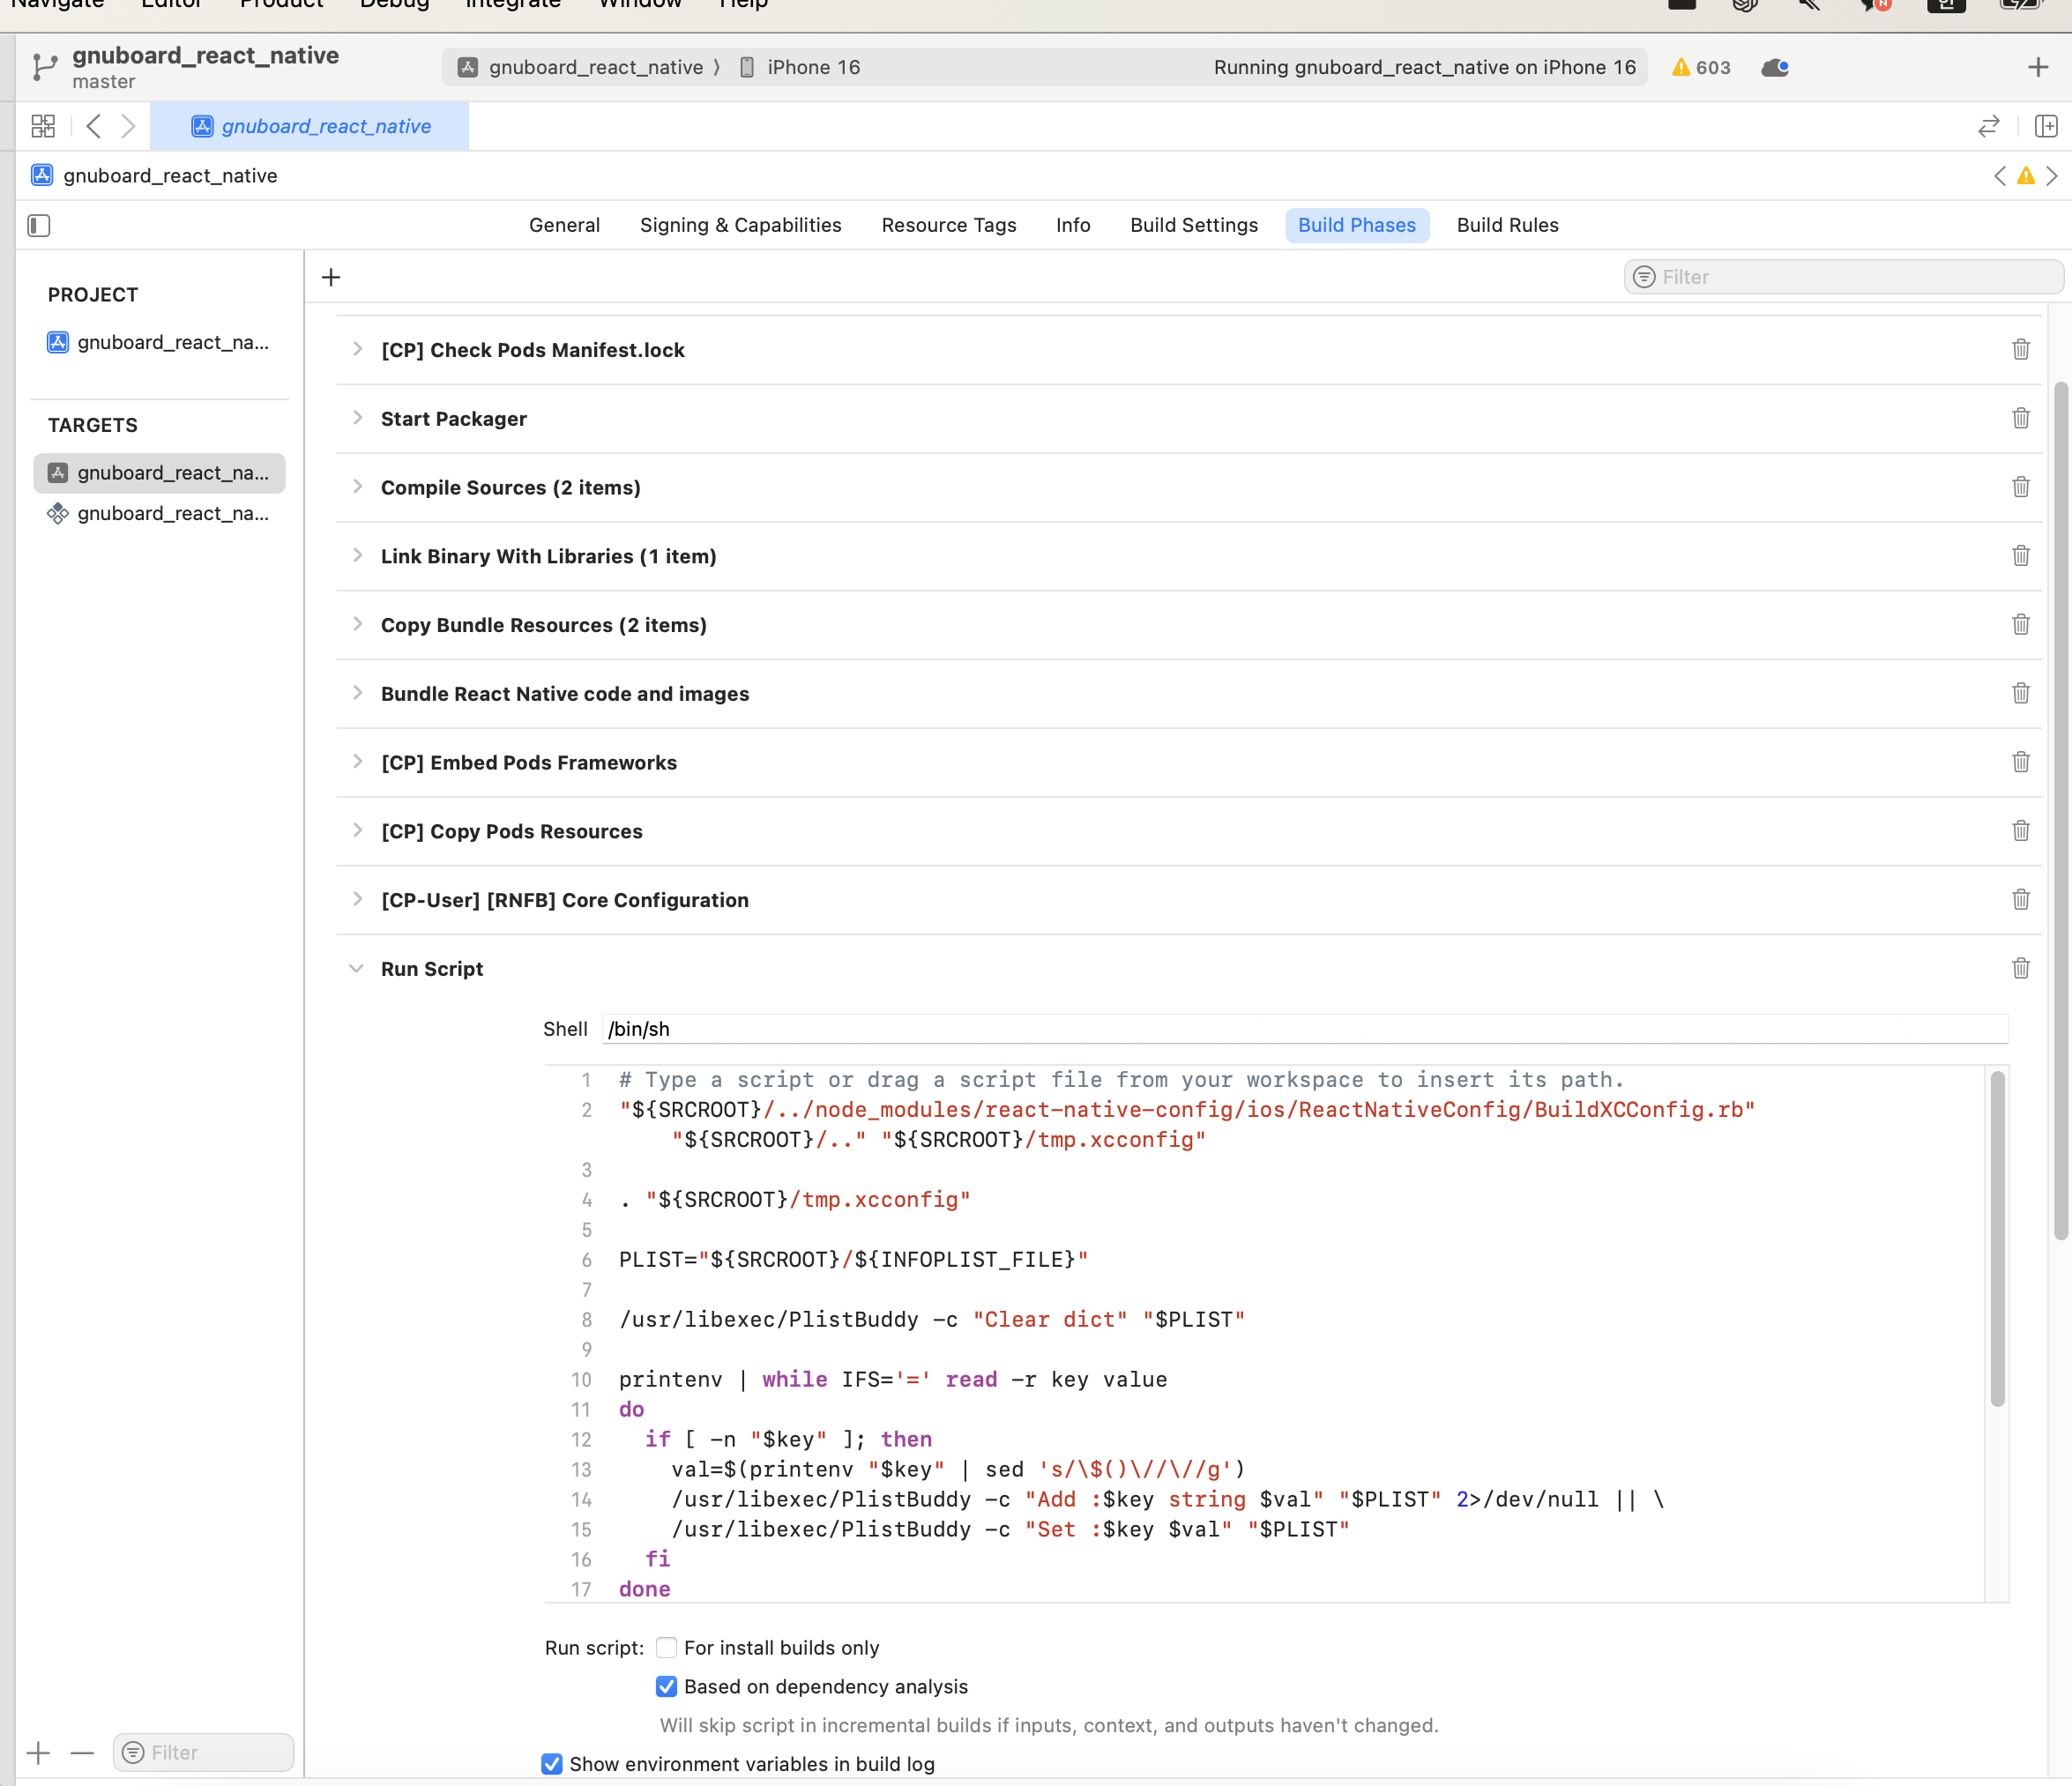The width and height of the screenshot is (2072, 1786).
Task: Expand Check Pods Manifest.lock phase
Action: 357,350
